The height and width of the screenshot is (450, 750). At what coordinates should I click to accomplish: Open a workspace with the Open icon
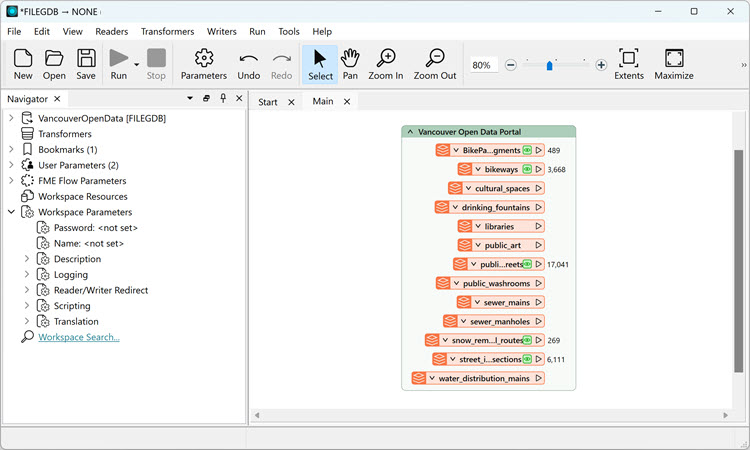[54, 64]
